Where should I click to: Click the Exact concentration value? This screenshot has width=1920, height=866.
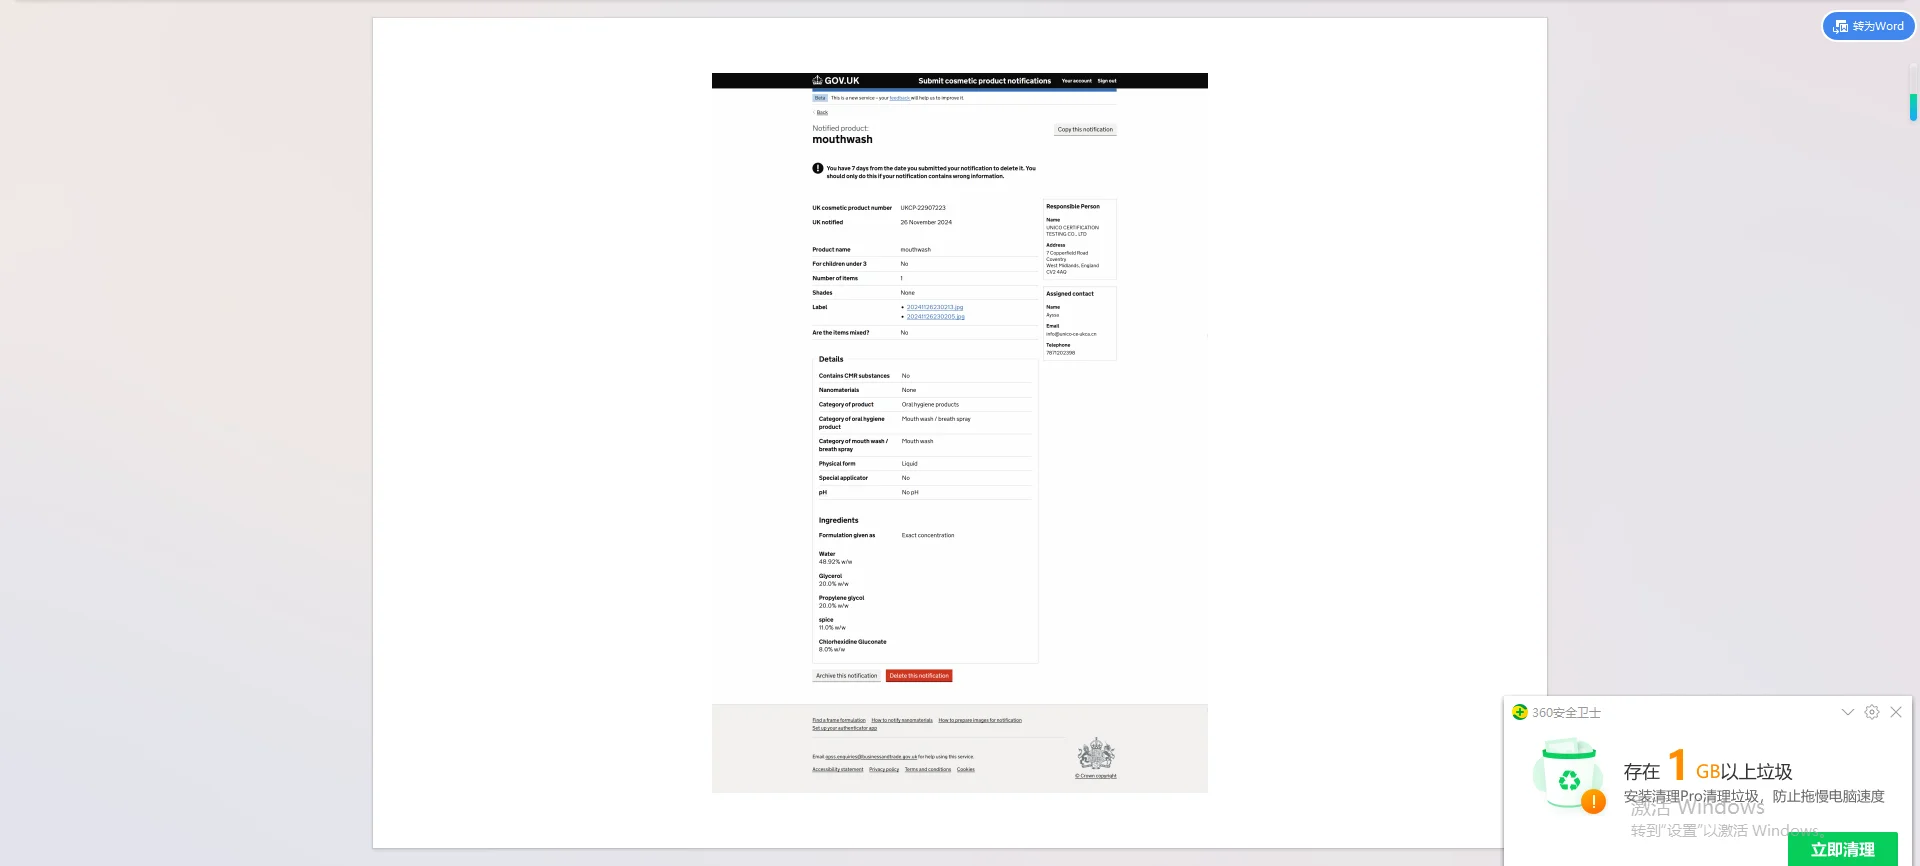point(928,536)
